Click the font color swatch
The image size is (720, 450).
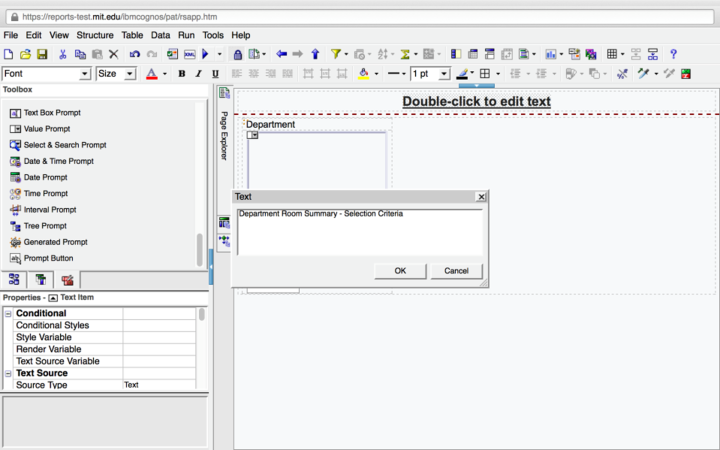(151, 74)
